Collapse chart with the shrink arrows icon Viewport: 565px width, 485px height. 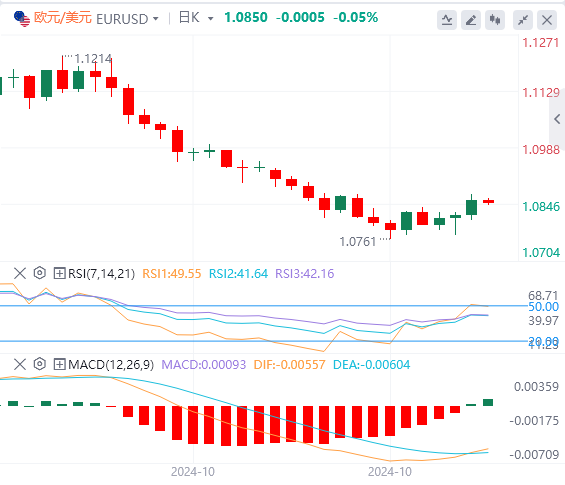pyautogui.click(x=523, y=20)
